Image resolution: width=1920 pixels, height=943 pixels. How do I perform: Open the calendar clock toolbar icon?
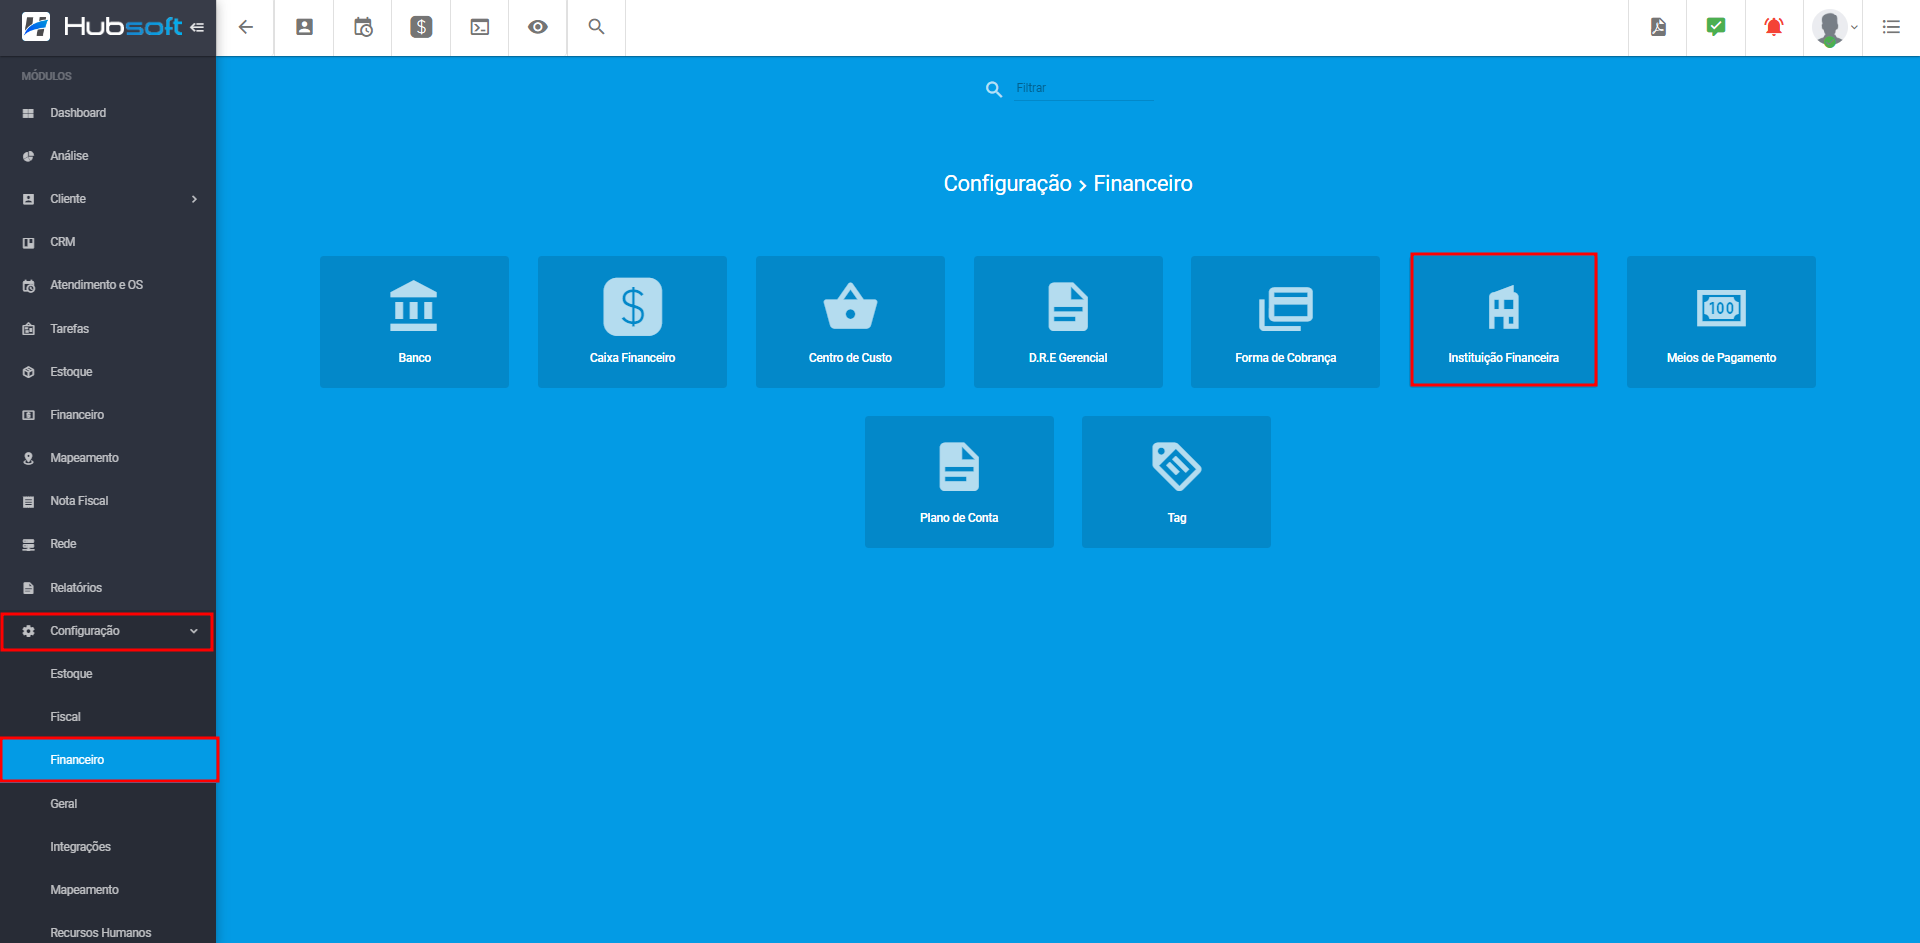point(363,27)
